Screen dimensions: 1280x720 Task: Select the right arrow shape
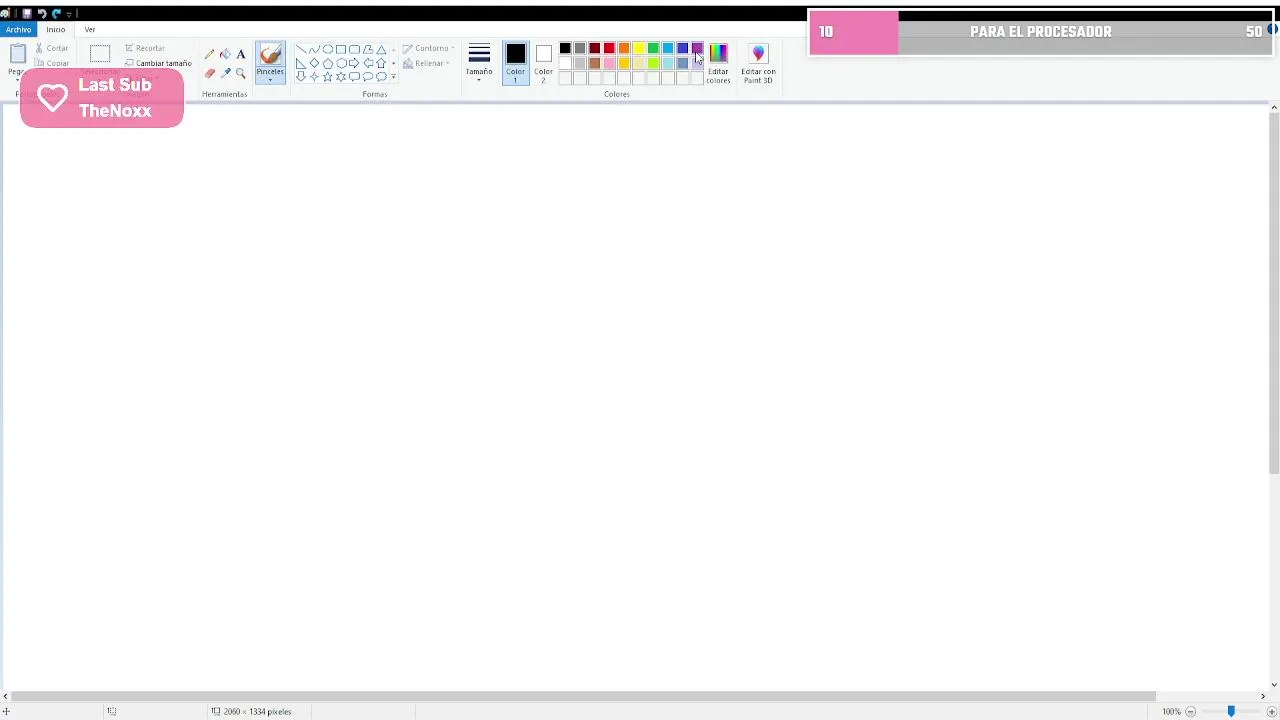pos(354,63)
